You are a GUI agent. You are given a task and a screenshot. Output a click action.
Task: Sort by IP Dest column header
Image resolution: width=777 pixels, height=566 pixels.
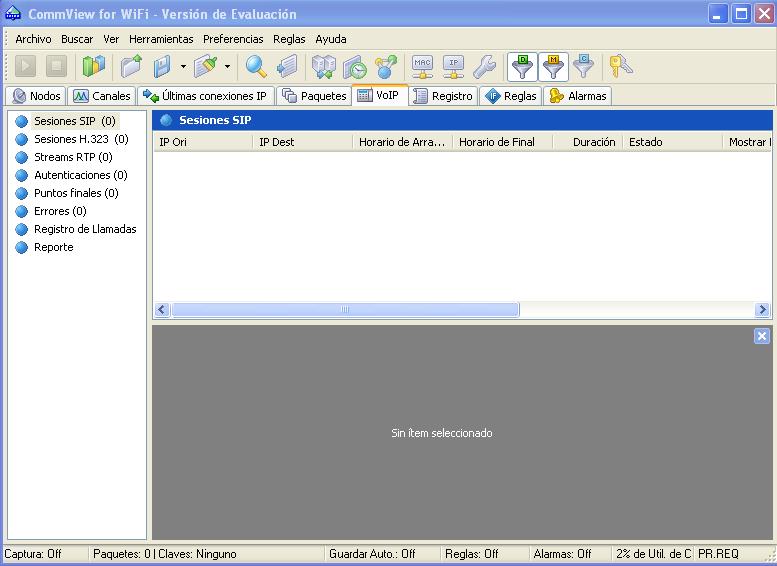[x=303, y=142]
